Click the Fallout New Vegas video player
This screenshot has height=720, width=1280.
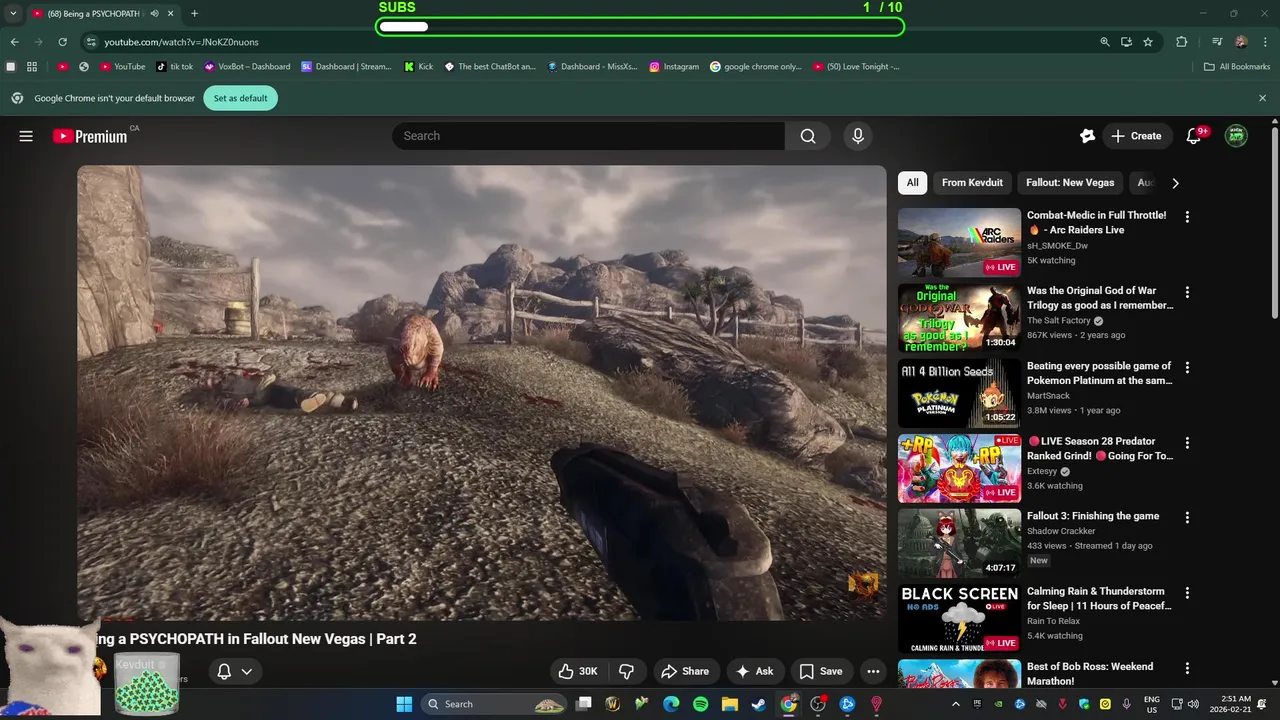pyautogui.click(x=482, y=393)
